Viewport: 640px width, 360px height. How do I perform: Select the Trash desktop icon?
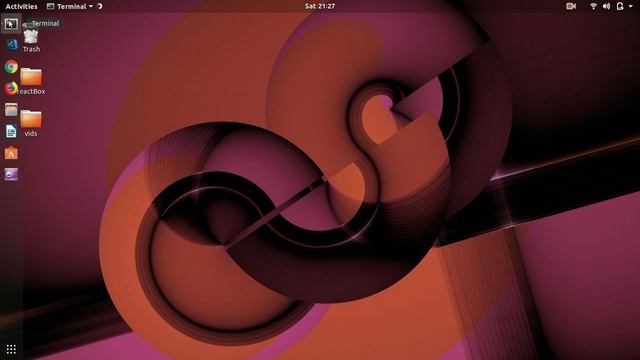pos(31,40)
